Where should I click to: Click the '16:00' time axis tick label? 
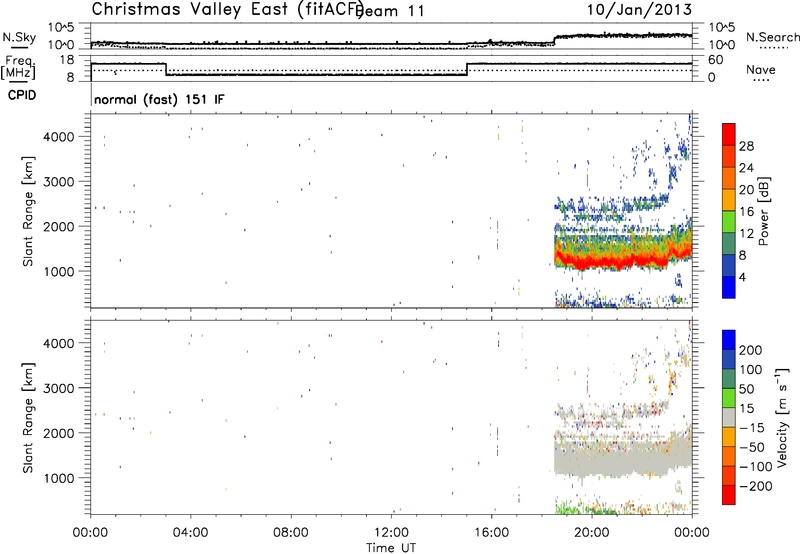click(x=491, y=533)
